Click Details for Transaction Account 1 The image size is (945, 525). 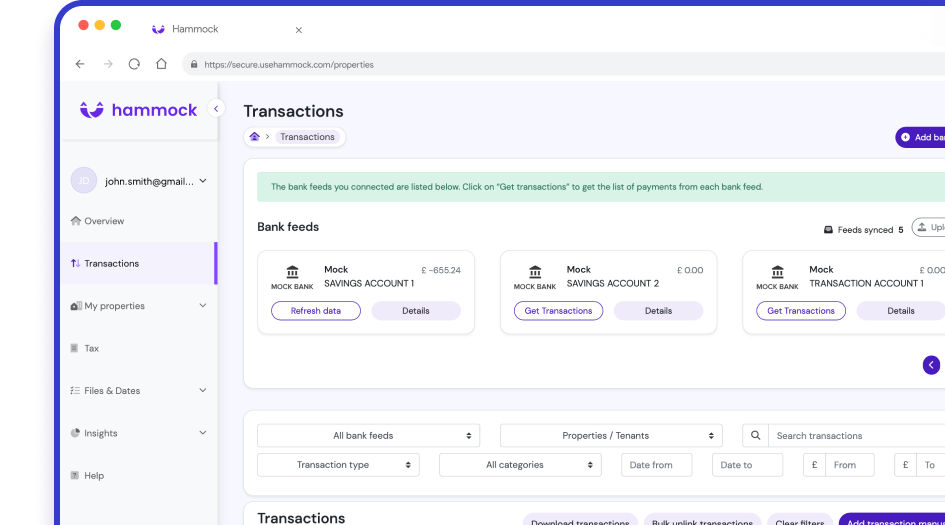pyautogui.click(x=900, y=311)
